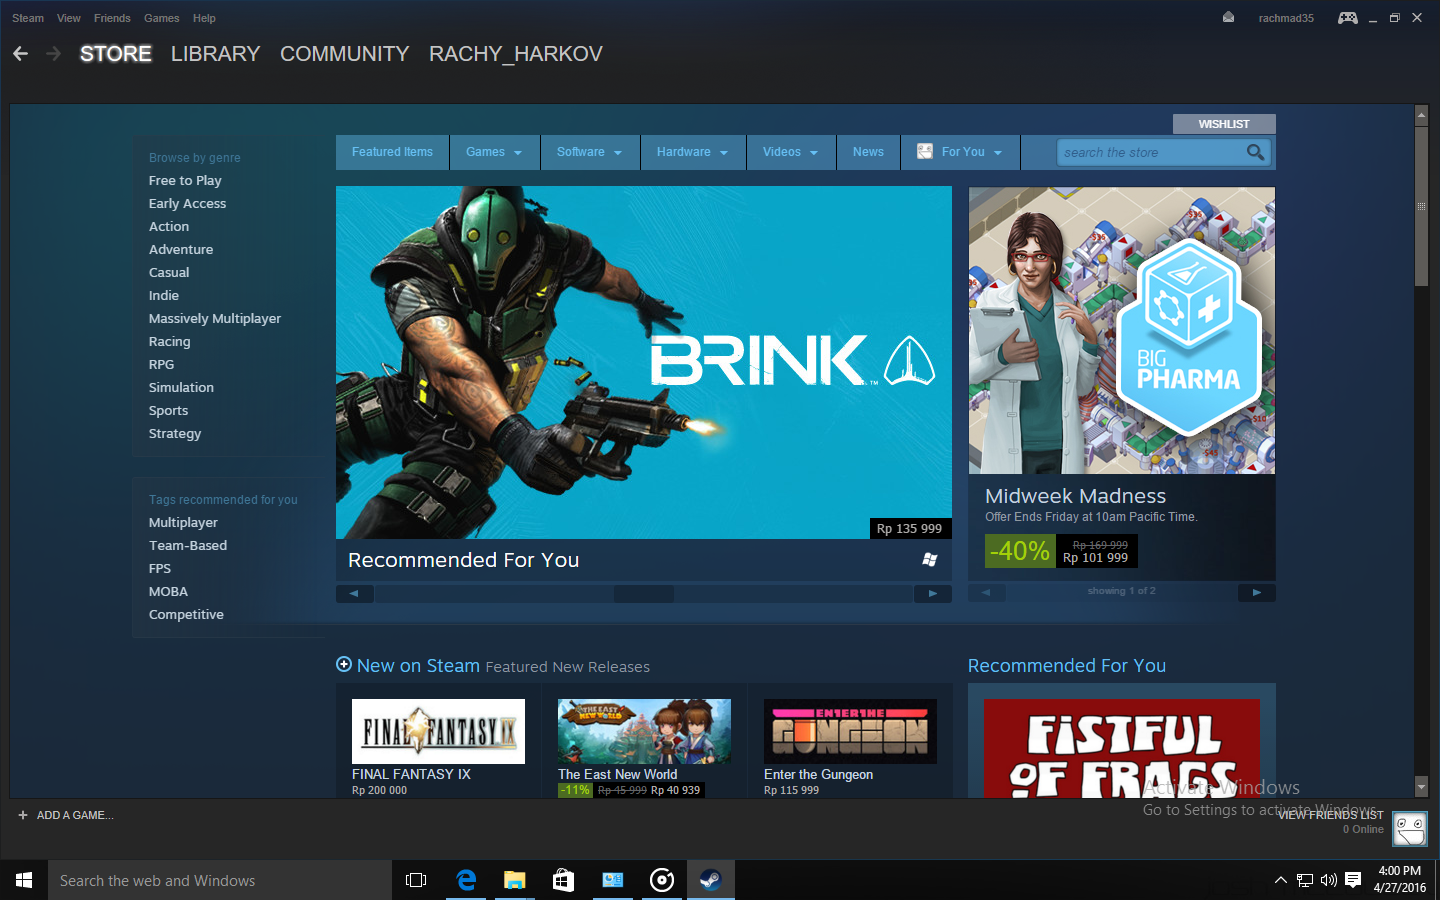
Task: Open the Featured Items store tab
Action: (x=392, y=152)
